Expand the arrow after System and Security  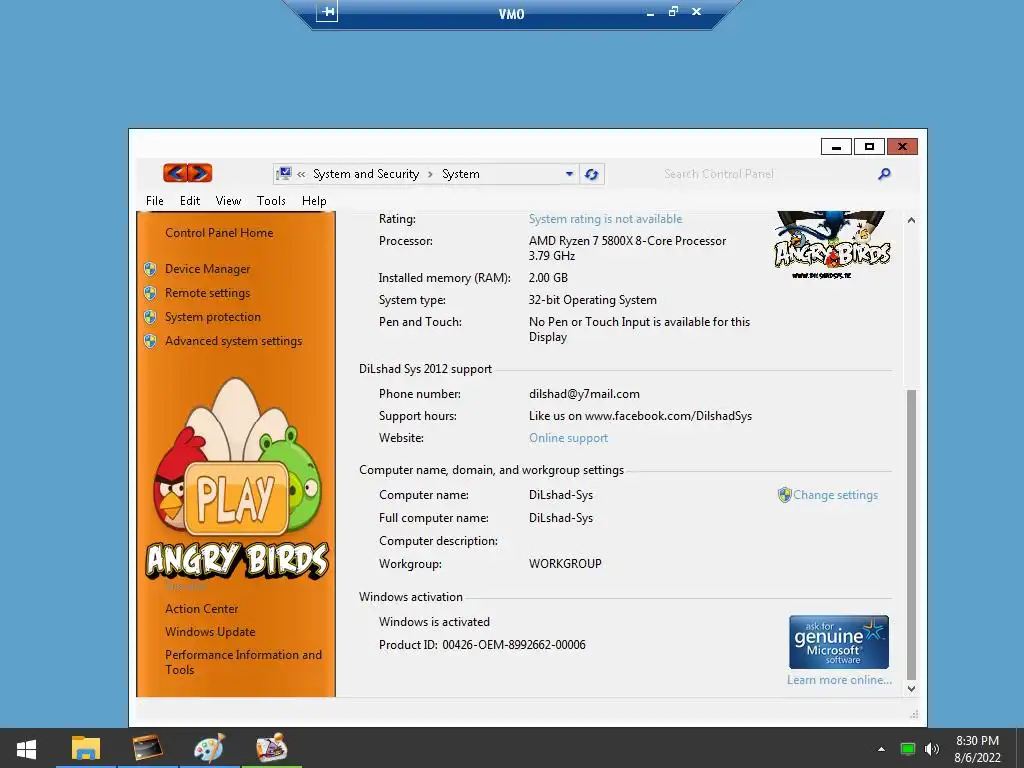pos(430,174)
